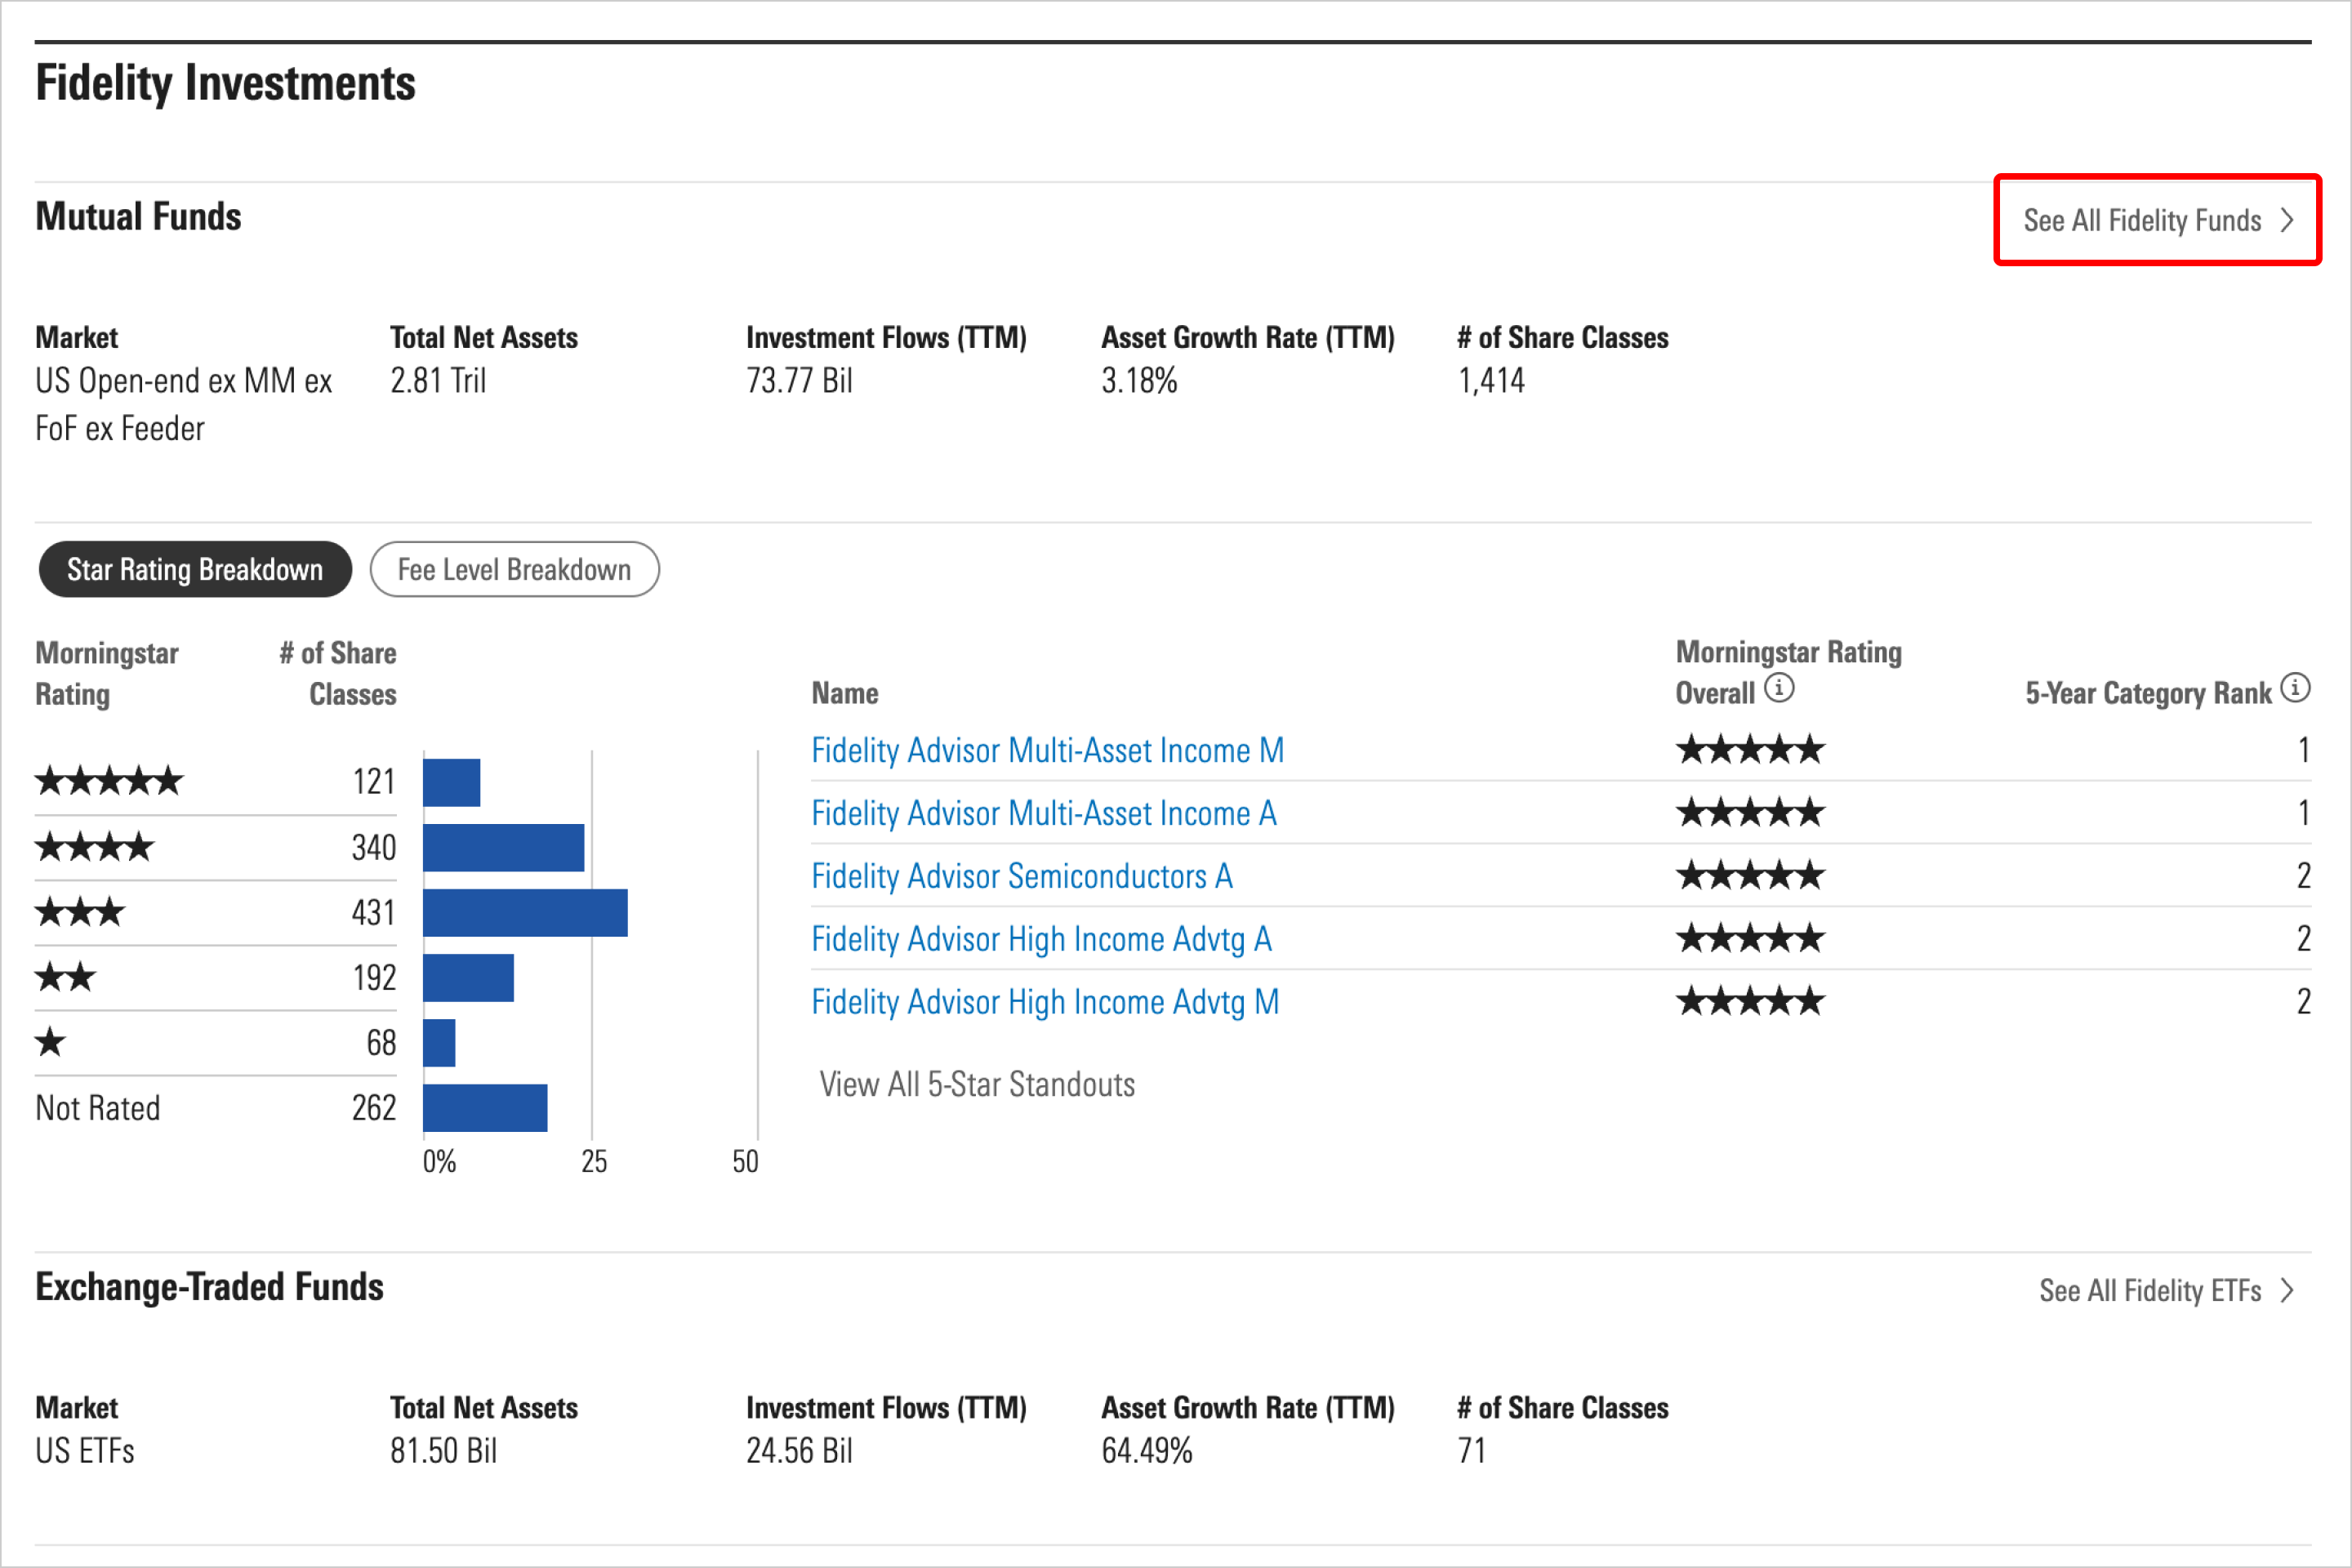The image size is (2352, 1568).
Task: Click the 121 share classes count
Action: [x=374, y=781]
